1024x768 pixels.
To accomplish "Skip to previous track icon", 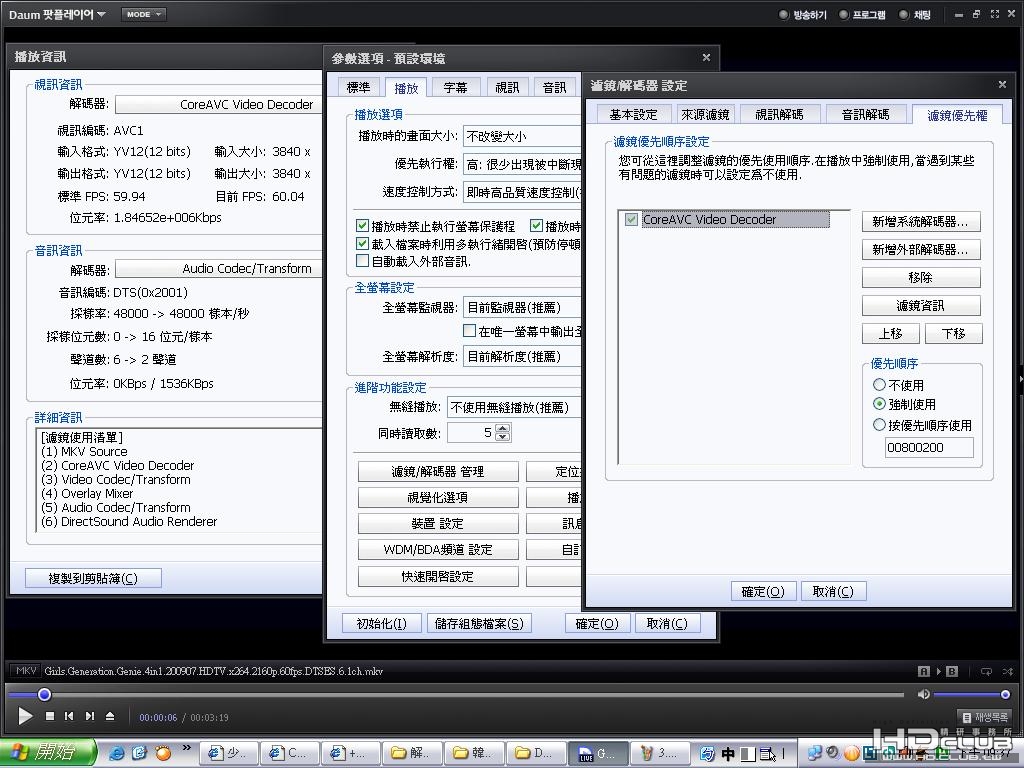I will pos(69,716).
